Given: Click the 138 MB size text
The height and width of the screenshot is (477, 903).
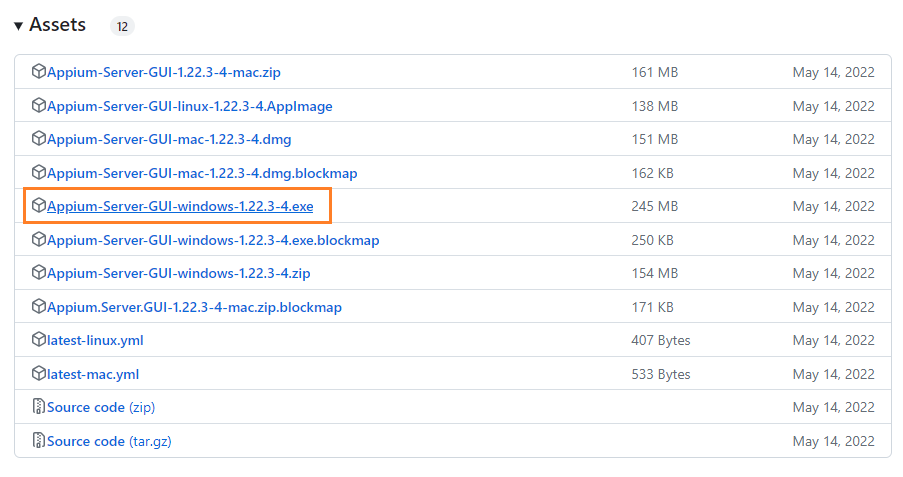Looking at the screenshot, I should [x=655, y=107].
